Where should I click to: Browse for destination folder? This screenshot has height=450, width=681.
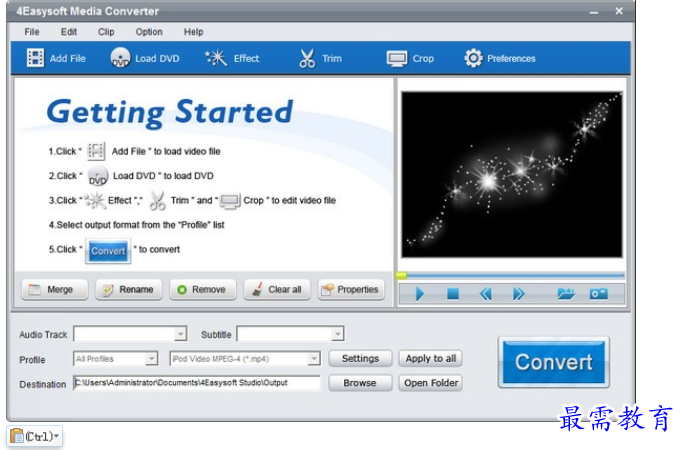360,383
